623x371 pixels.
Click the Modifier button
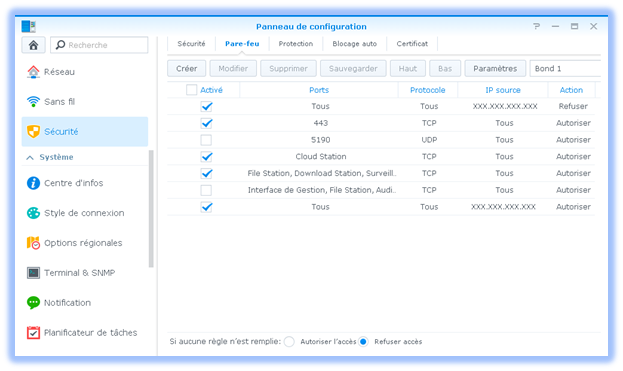tap(233, 68)
